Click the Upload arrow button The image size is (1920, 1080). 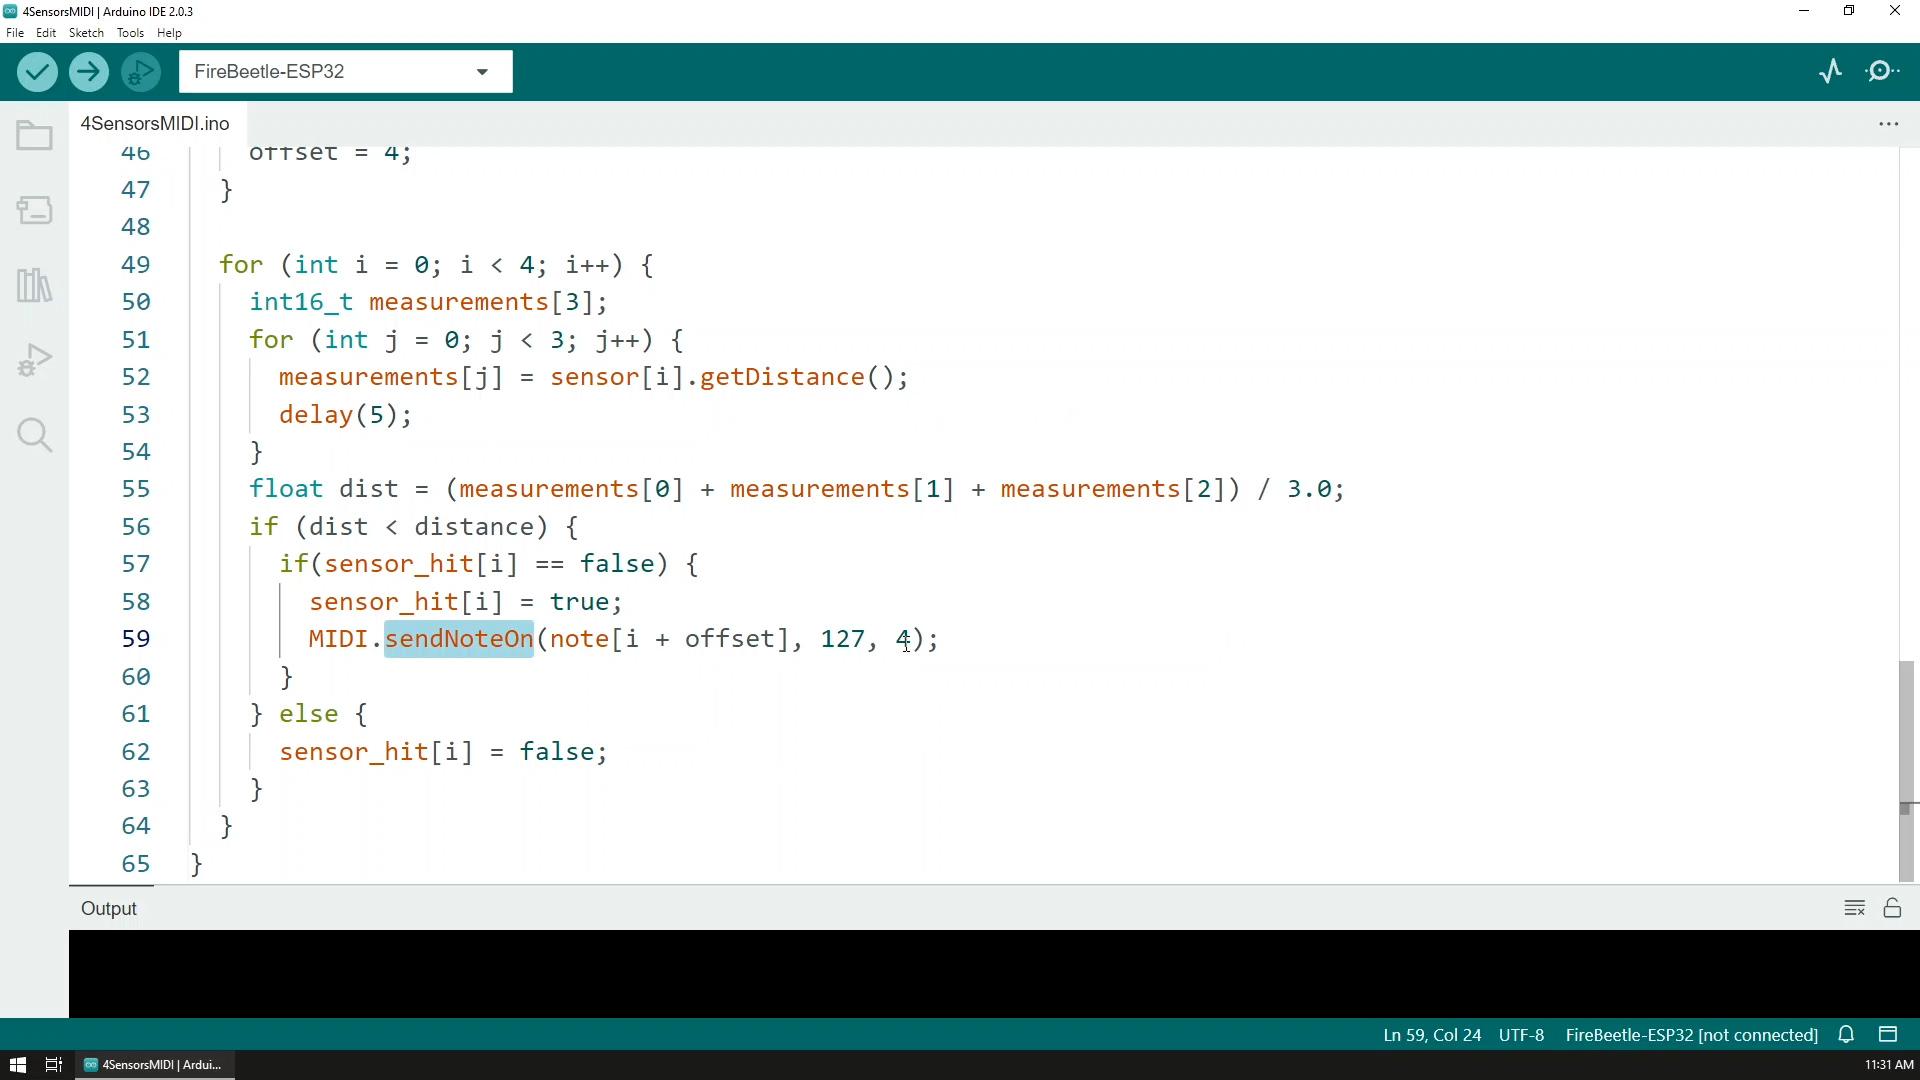(x=89, y=72)
